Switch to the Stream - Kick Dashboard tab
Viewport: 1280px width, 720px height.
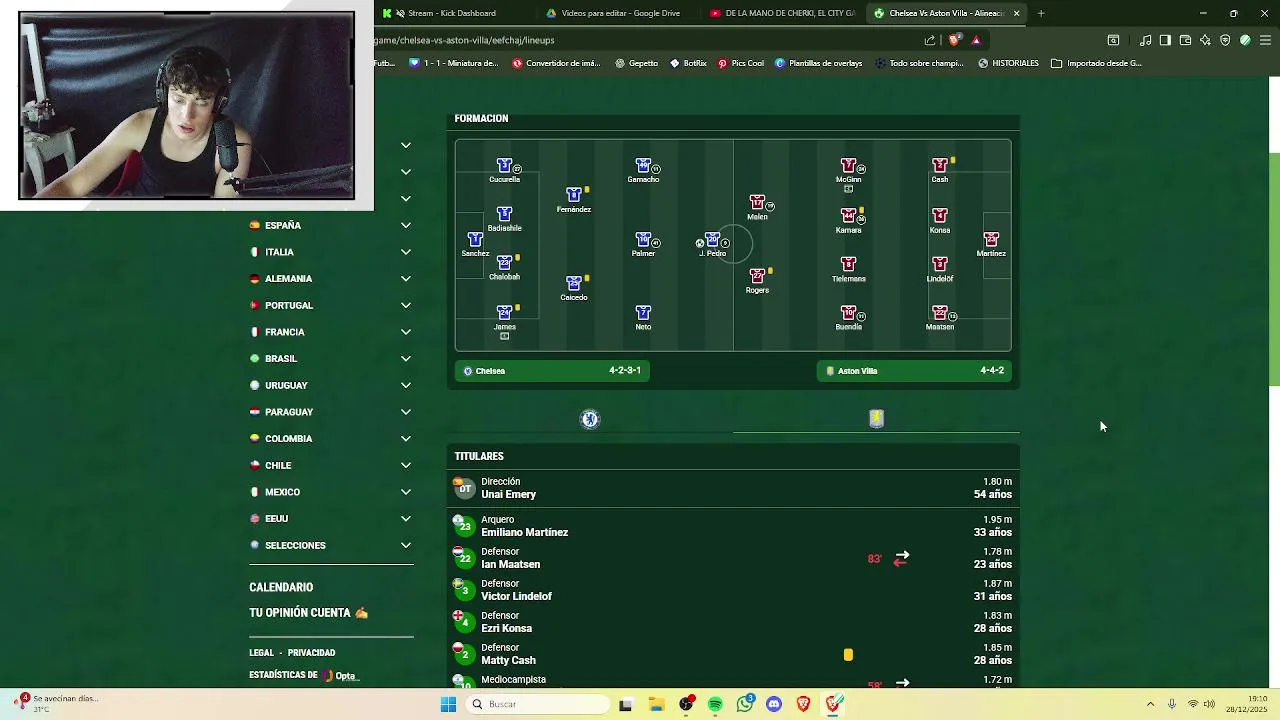[453, 13]
